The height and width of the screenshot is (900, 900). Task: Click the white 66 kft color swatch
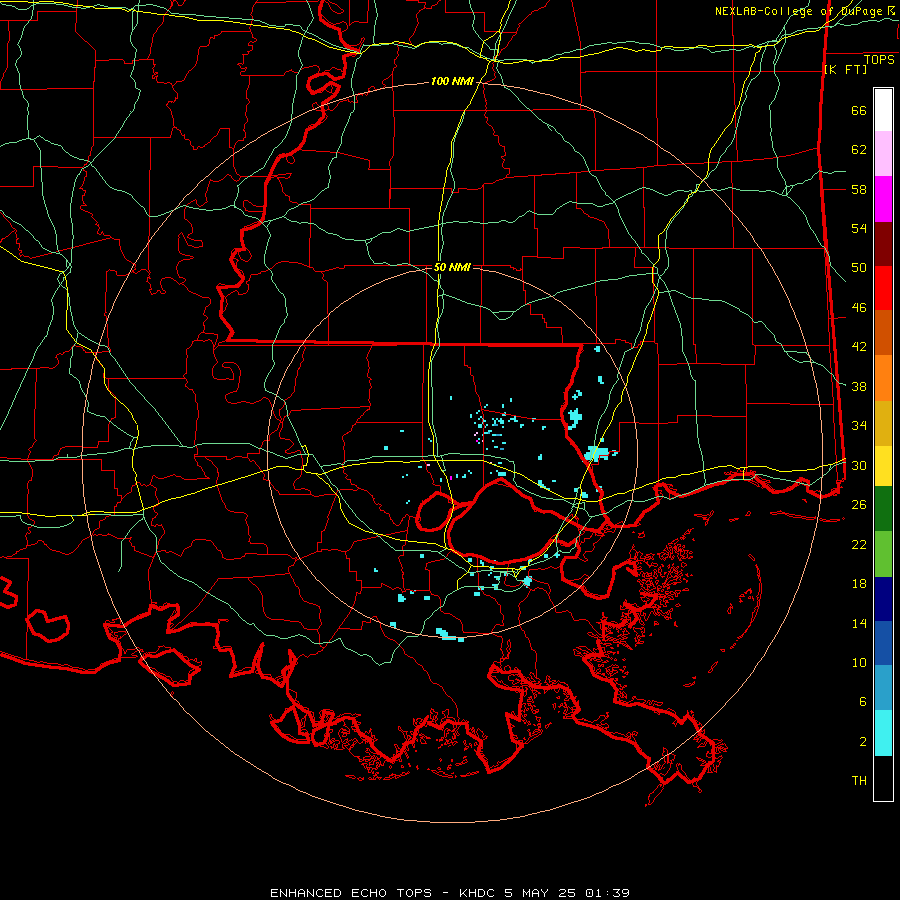(883, 110)
